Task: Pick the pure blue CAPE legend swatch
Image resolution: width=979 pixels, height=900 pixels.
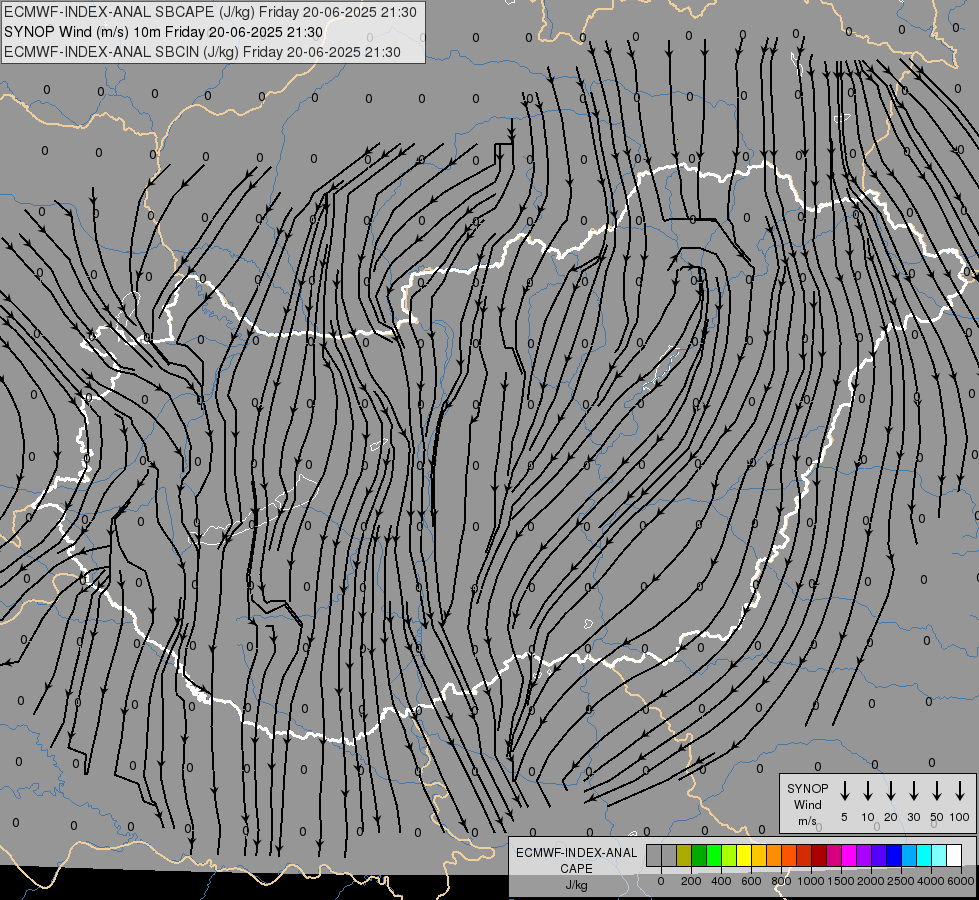Action: (893, 855)
